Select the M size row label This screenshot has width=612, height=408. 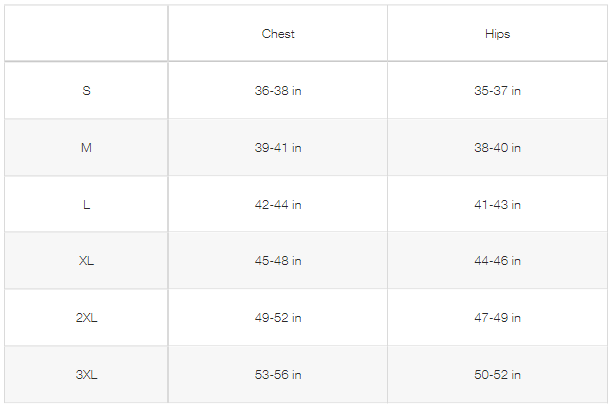click(86, 148)
